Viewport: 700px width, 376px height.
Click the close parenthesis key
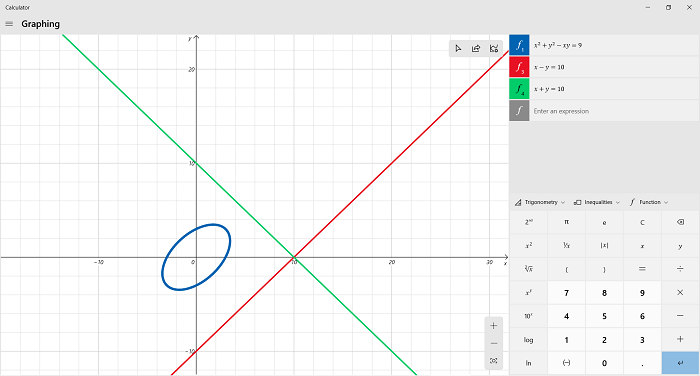click(604, 269)
